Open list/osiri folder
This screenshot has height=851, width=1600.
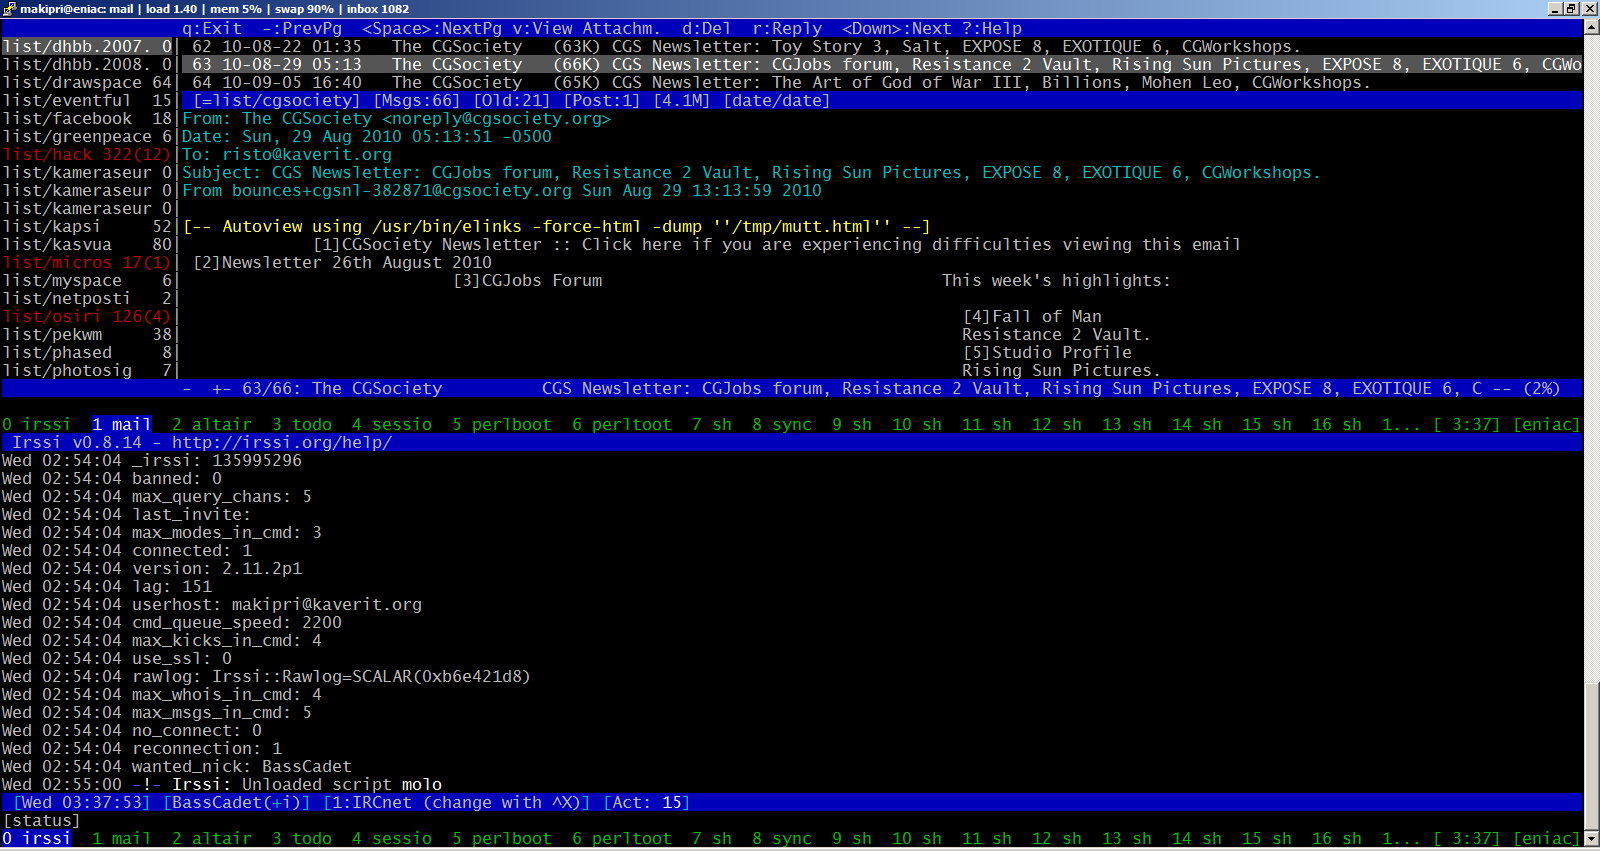click(x=87, y=316)
